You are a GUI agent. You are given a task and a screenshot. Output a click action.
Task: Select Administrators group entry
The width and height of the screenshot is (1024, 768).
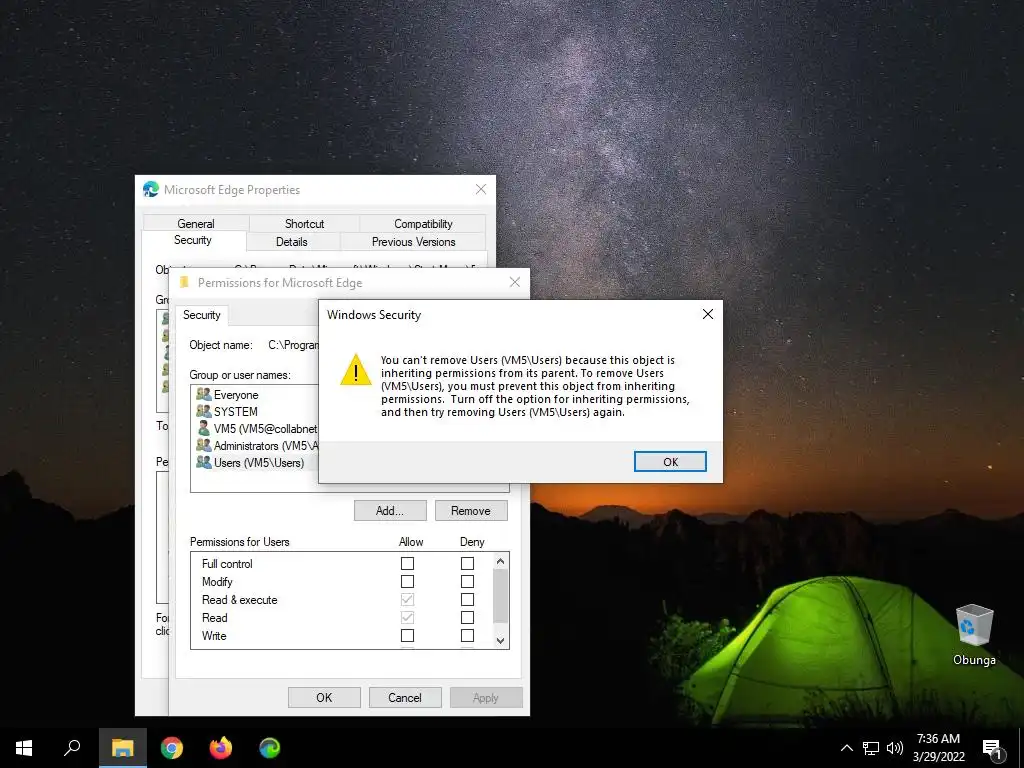(x=256, y=445)
